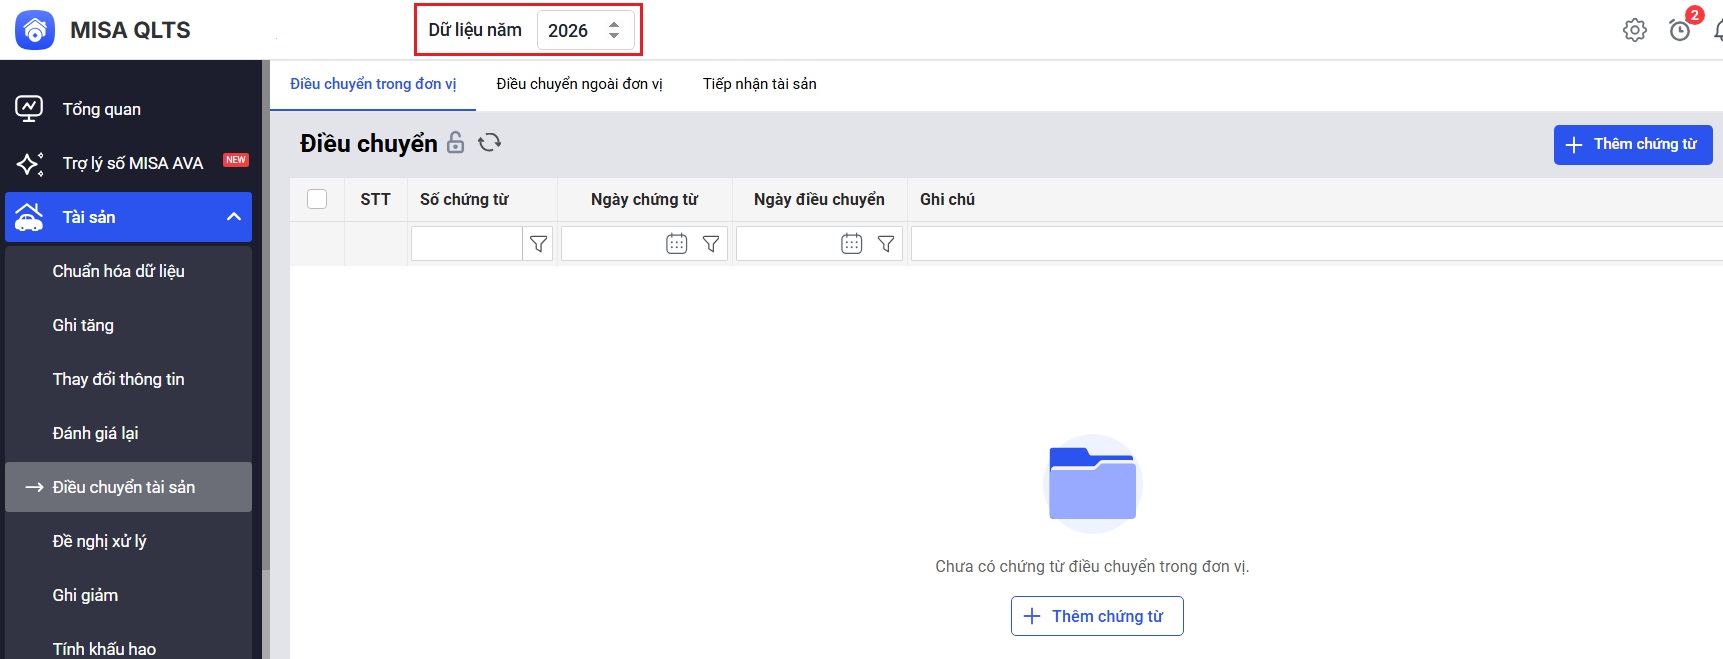Change the Dữ liệu năm year stepper

614,30
